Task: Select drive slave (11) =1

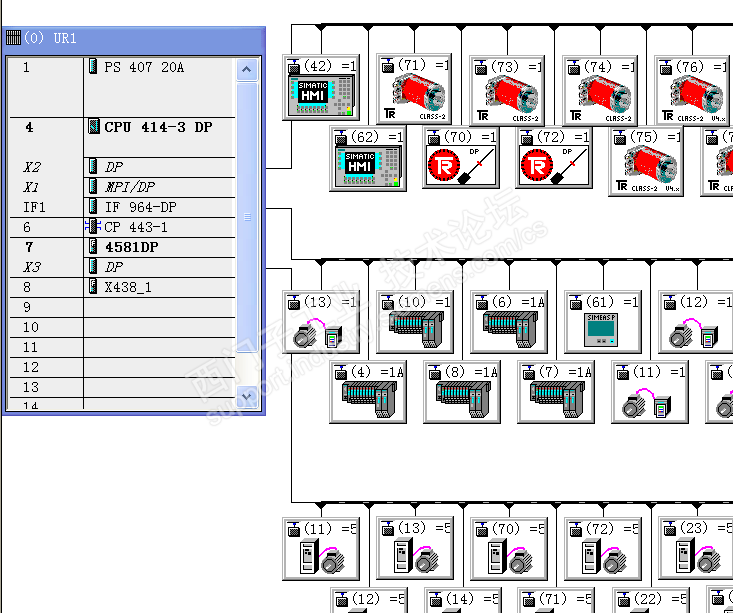Action: pyautogui.click(x=650, y=392)
